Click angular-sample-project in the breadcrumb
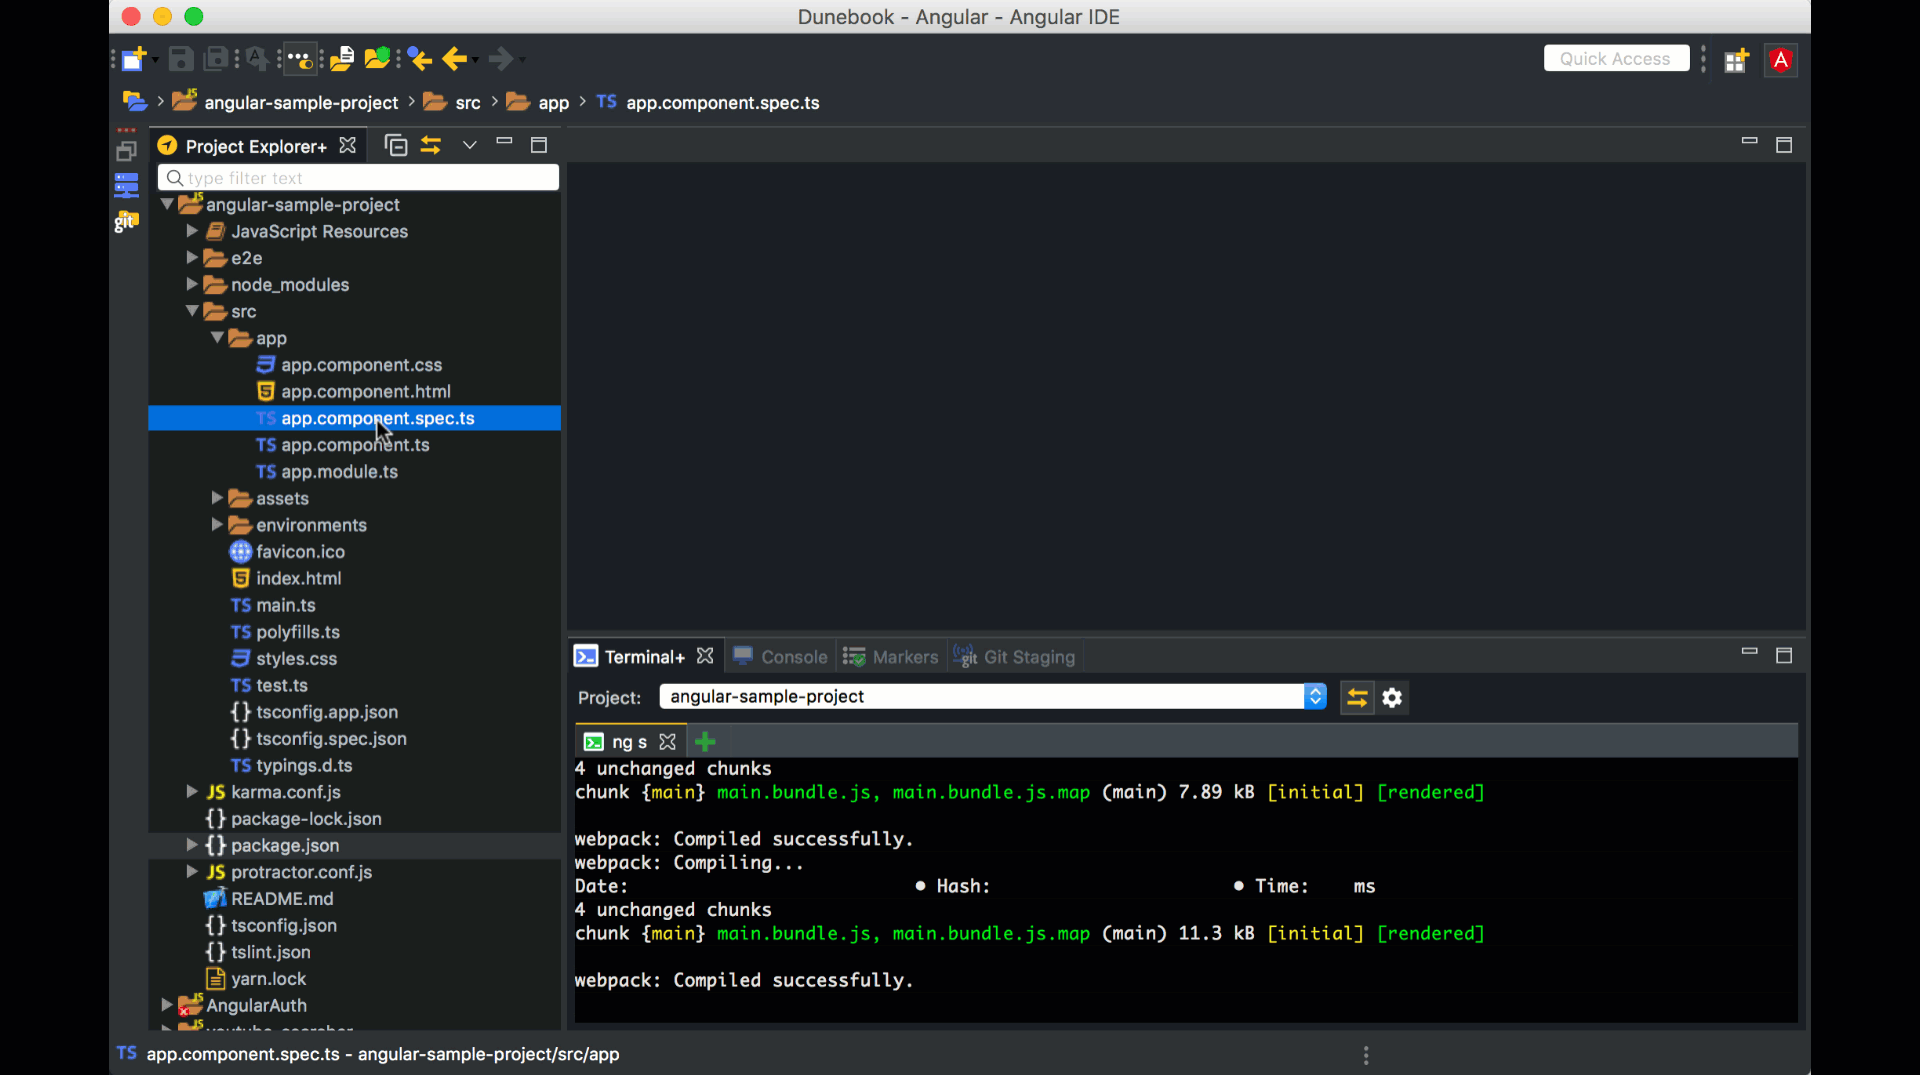The width and height of the screenshot is (1920, 1075). (x=301, y=103)
